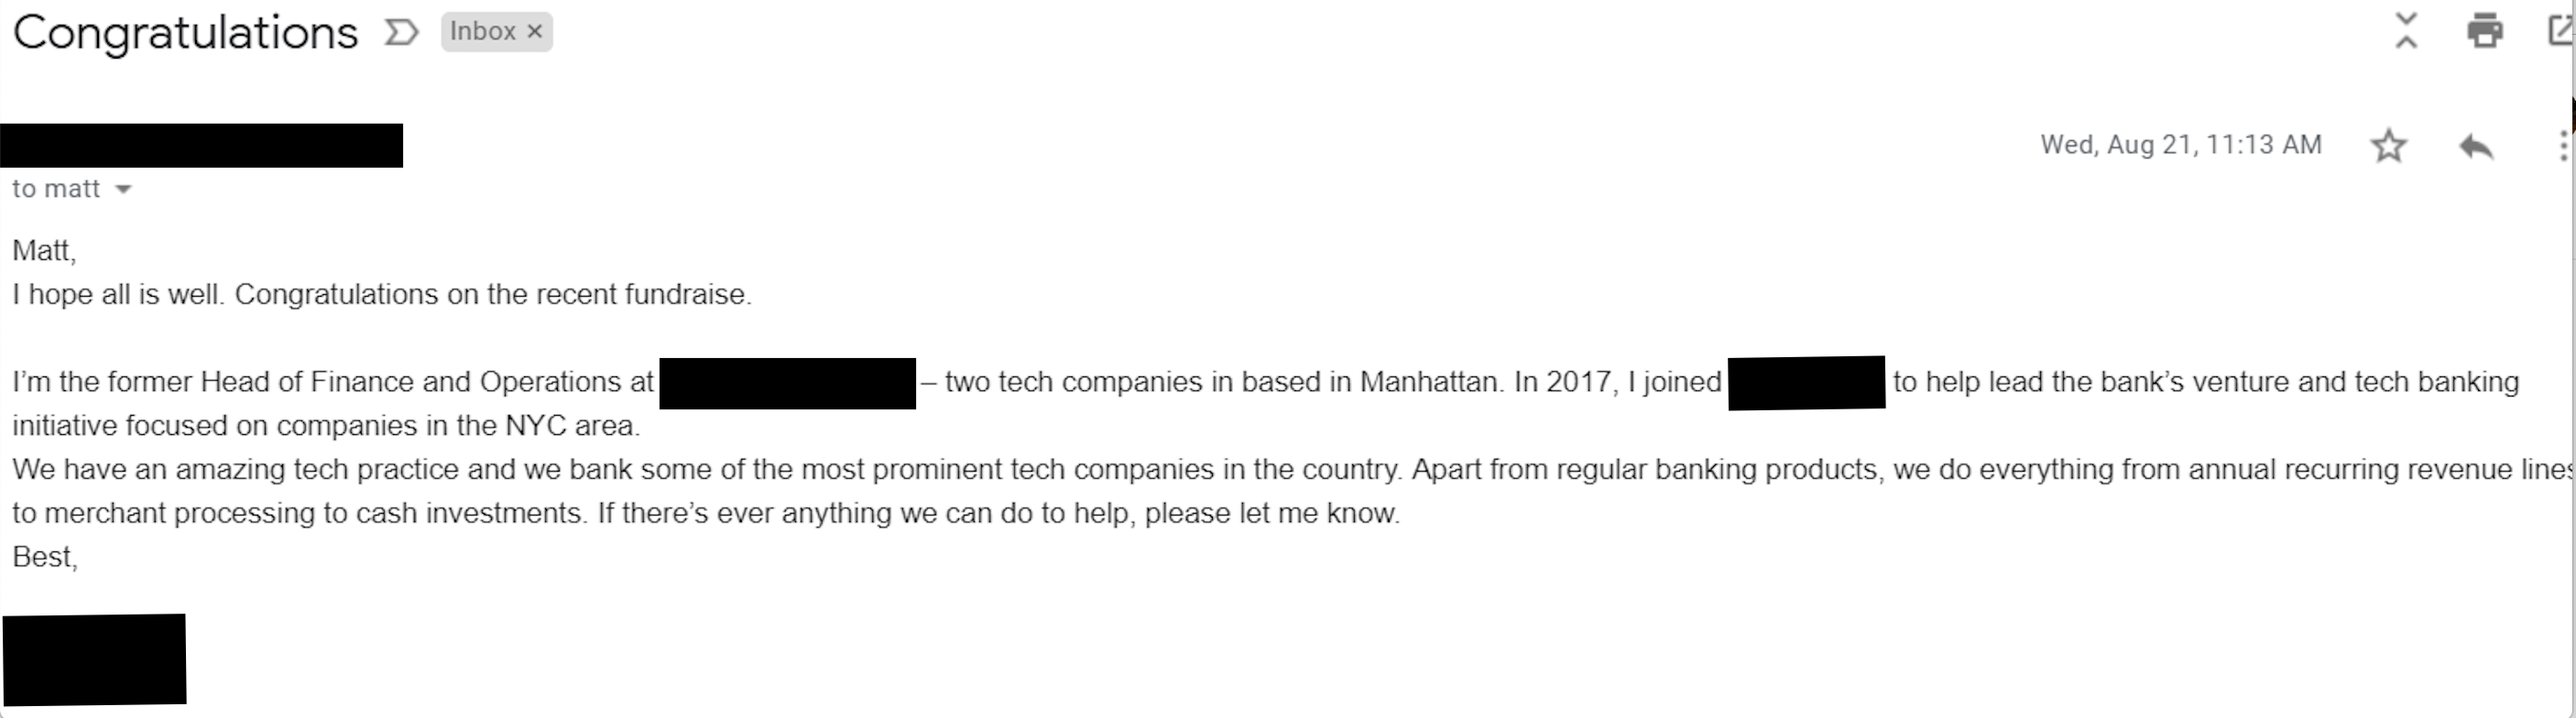Click the 'to matt' recipient text
This screenshot has height=718, width=2576.
(56, 189)
